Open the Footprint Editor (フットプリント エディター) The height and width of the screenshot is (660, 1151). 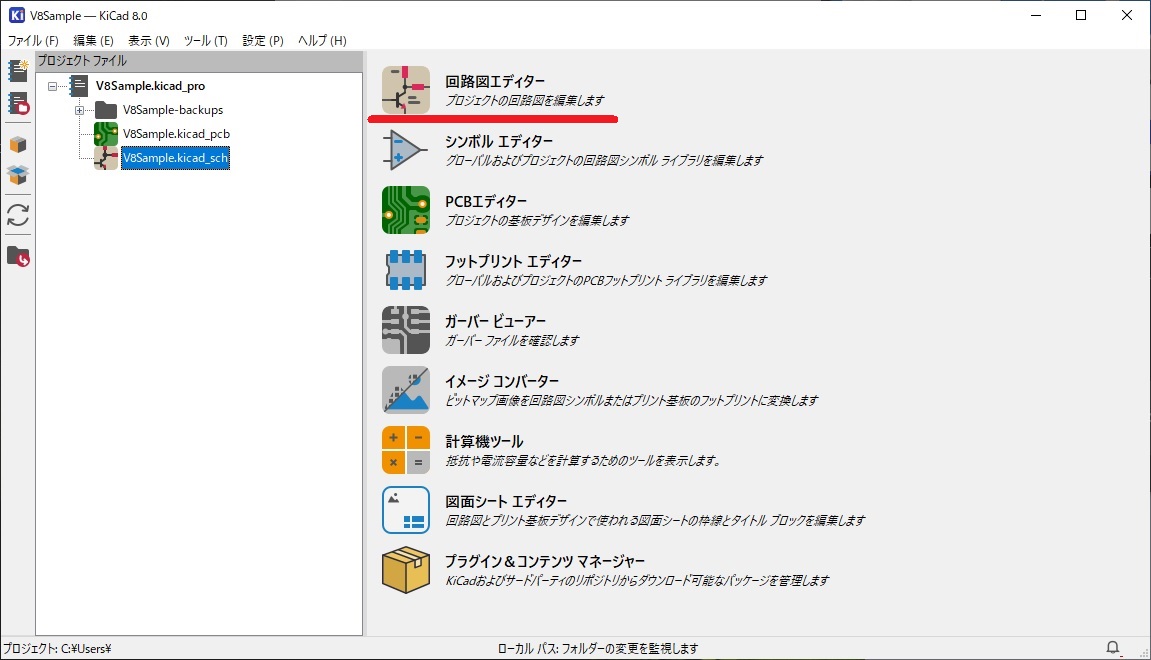click(405, 270)
